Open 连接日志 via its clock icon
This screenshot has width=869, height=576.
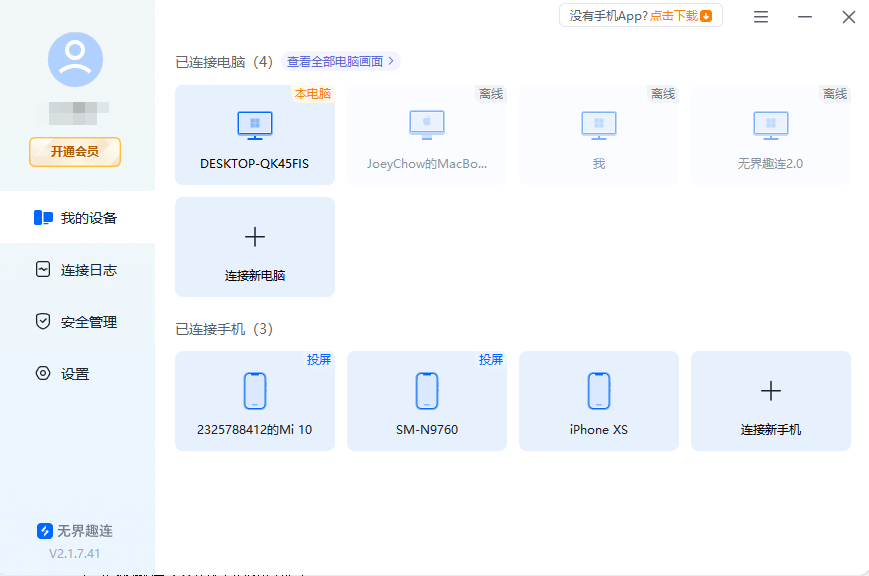click(42, 269)
